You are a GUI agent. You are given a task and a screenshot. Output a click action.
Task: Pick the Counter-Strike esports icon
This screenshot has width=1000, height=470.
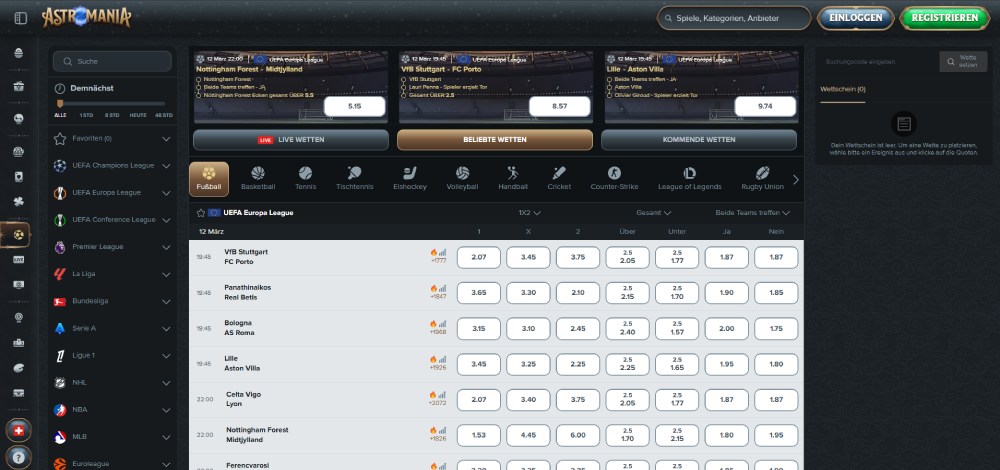point(614,178)
